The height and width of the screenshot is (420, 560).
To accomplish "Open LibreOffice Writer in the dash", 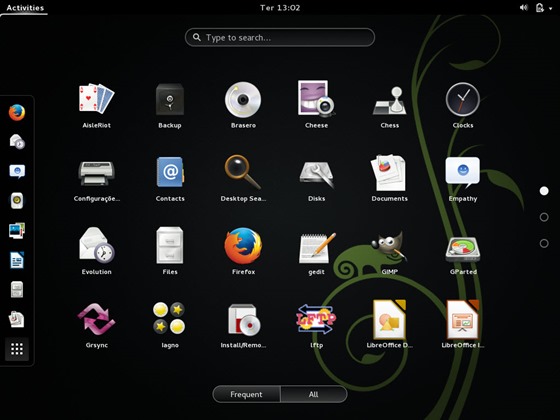I will click(x=17, y=260).
